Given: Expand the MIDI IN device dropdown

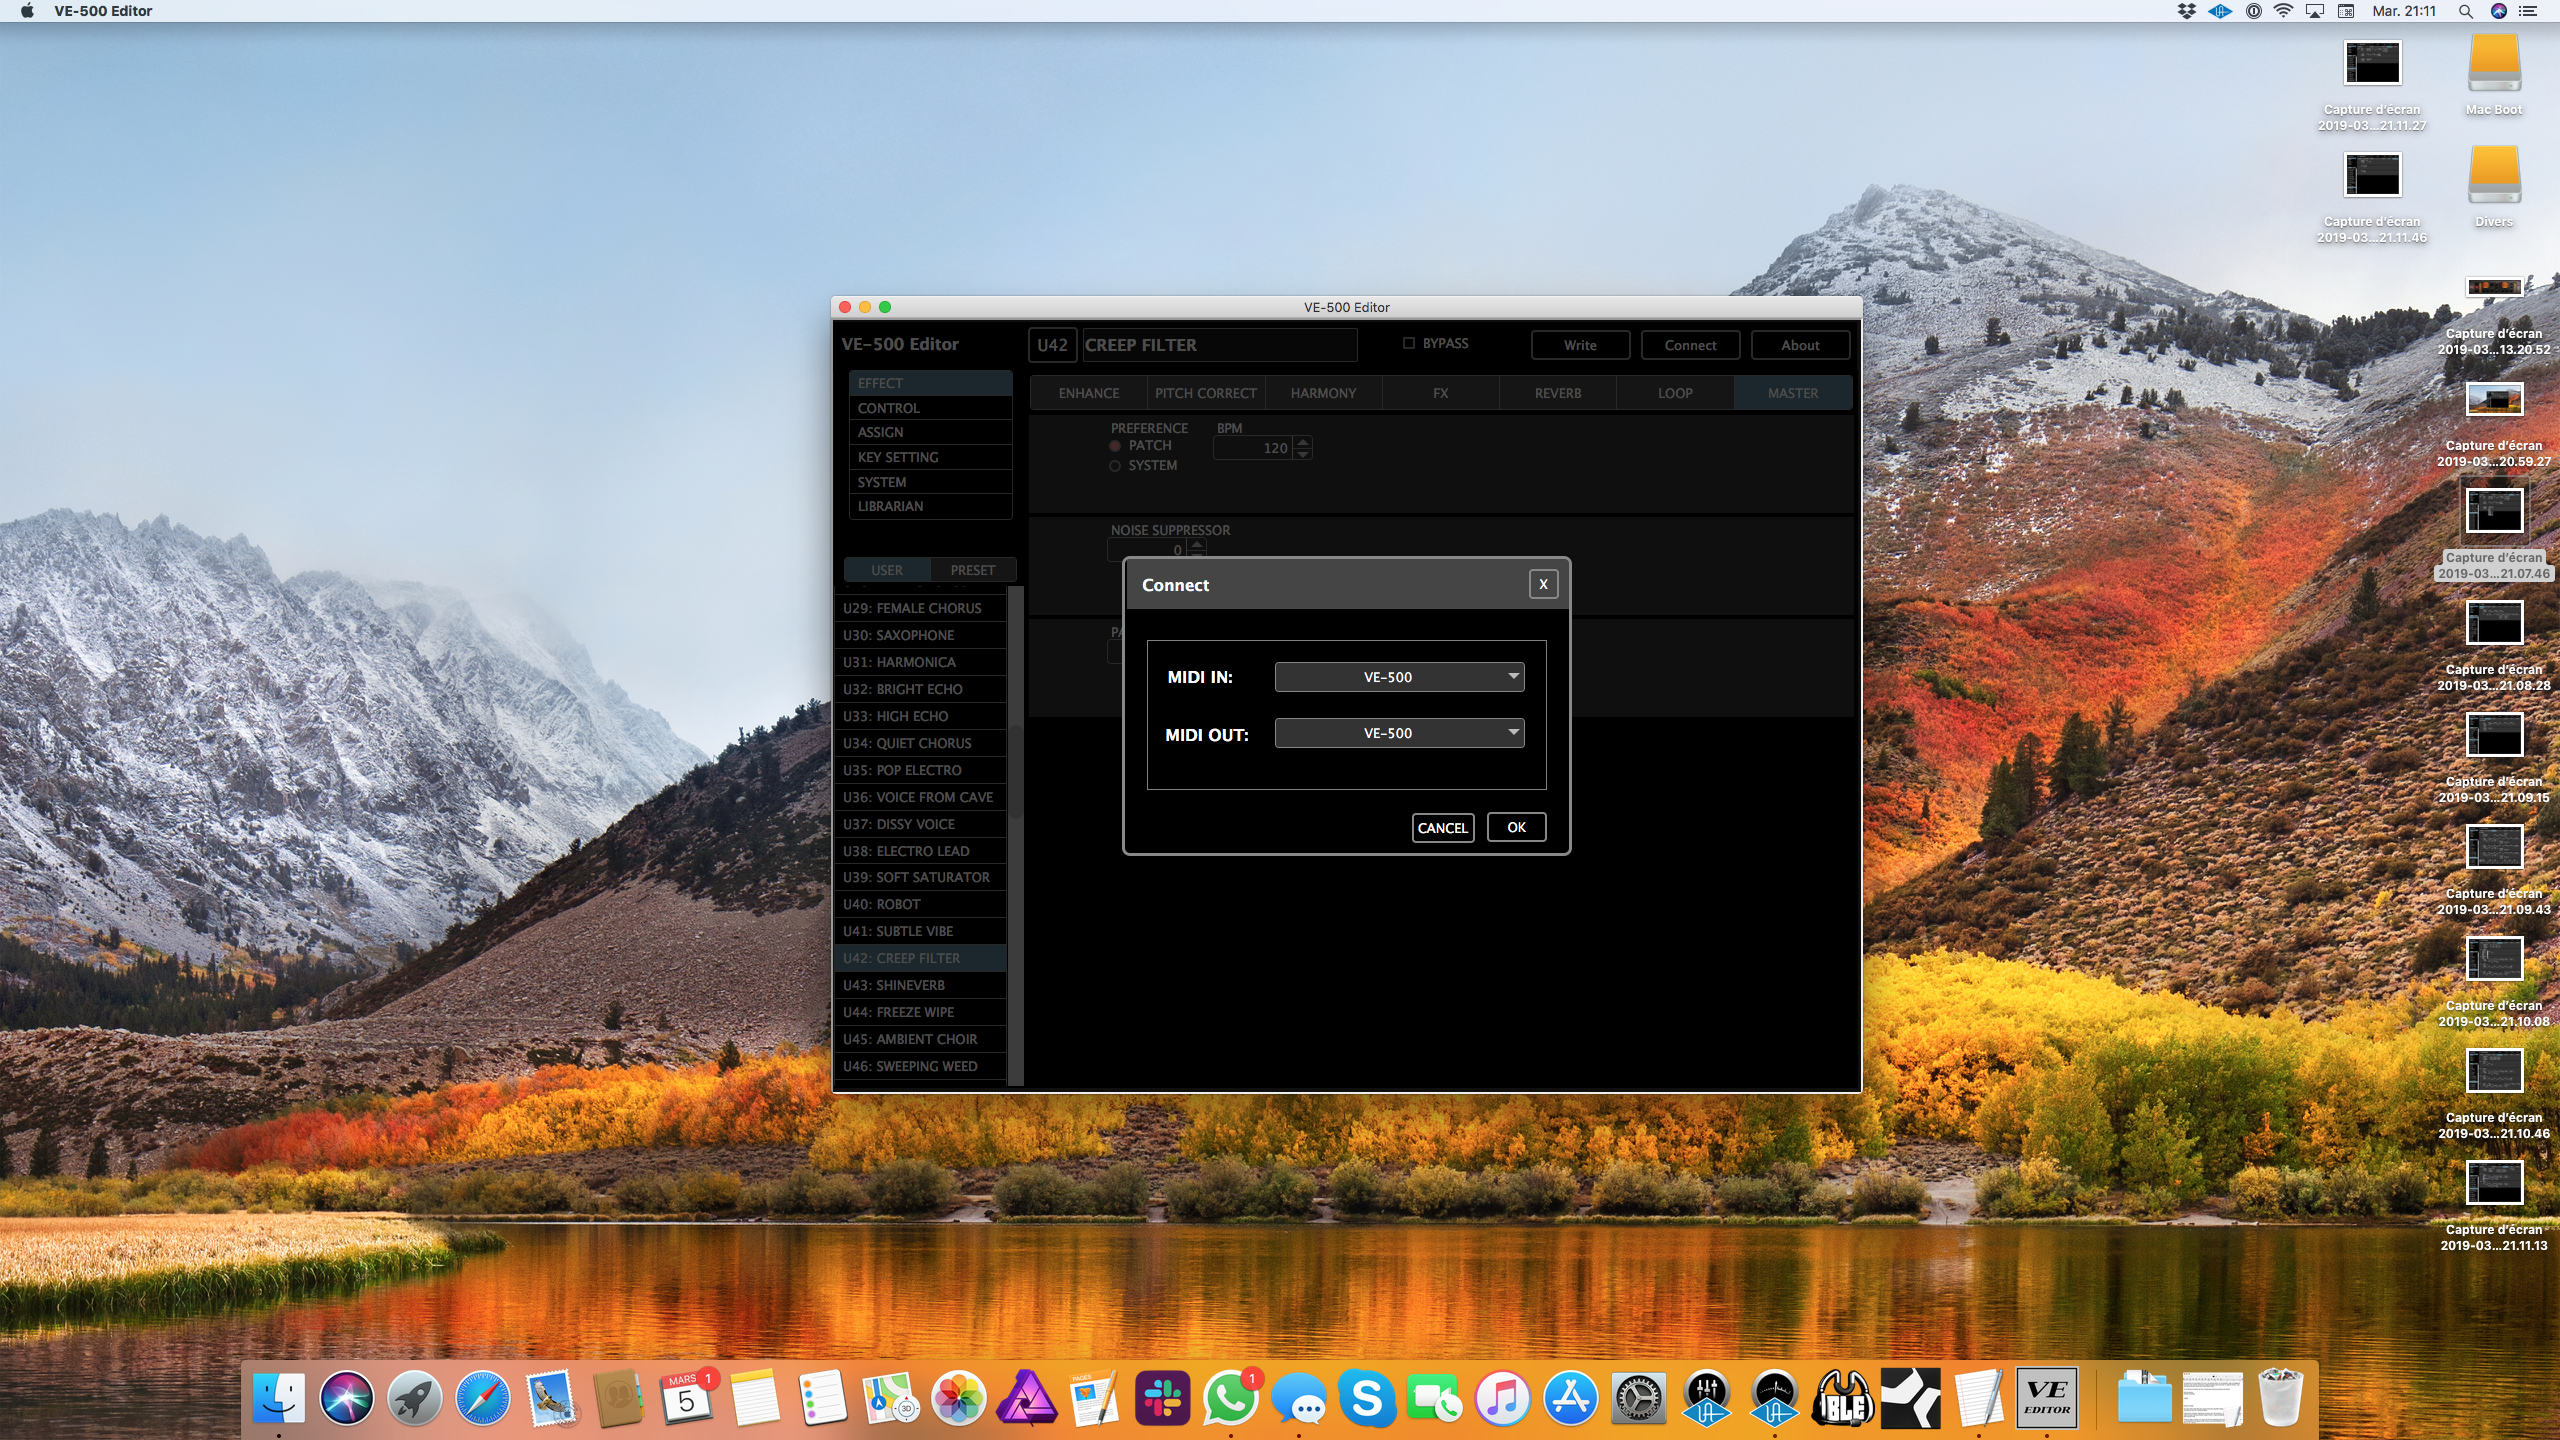Looking at the screenshot, I should 1399,677.
